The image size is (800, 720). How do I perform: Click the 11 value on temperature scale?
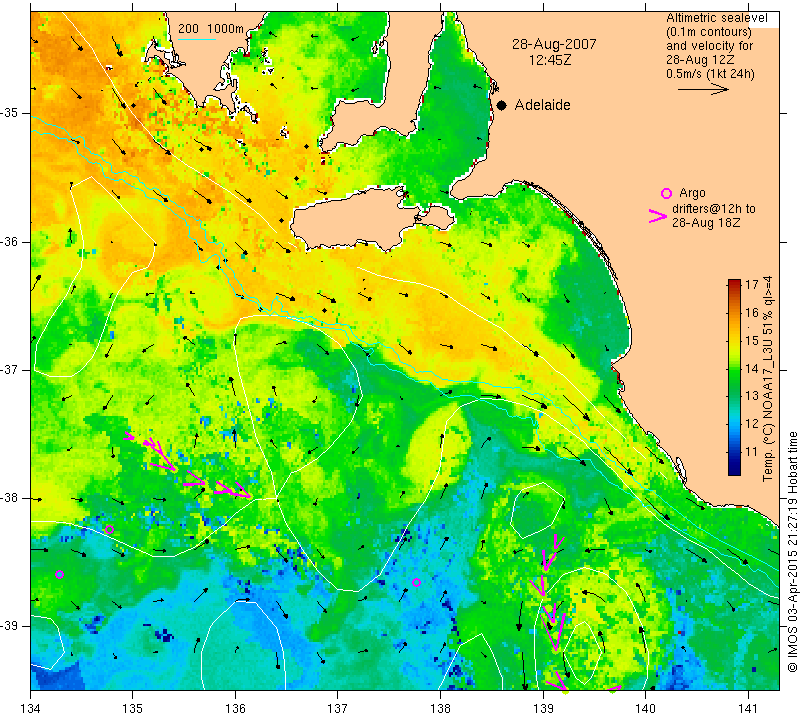pyautogui.click(x=752, y=452)
